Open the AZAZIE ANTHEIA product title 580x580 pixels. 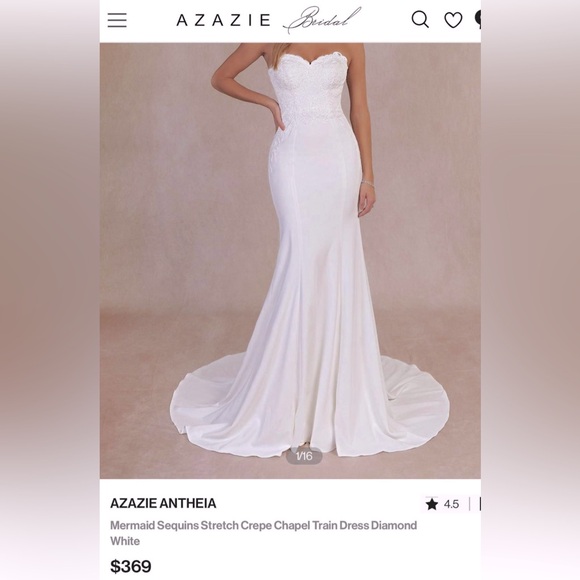click(x=163, y=503)
